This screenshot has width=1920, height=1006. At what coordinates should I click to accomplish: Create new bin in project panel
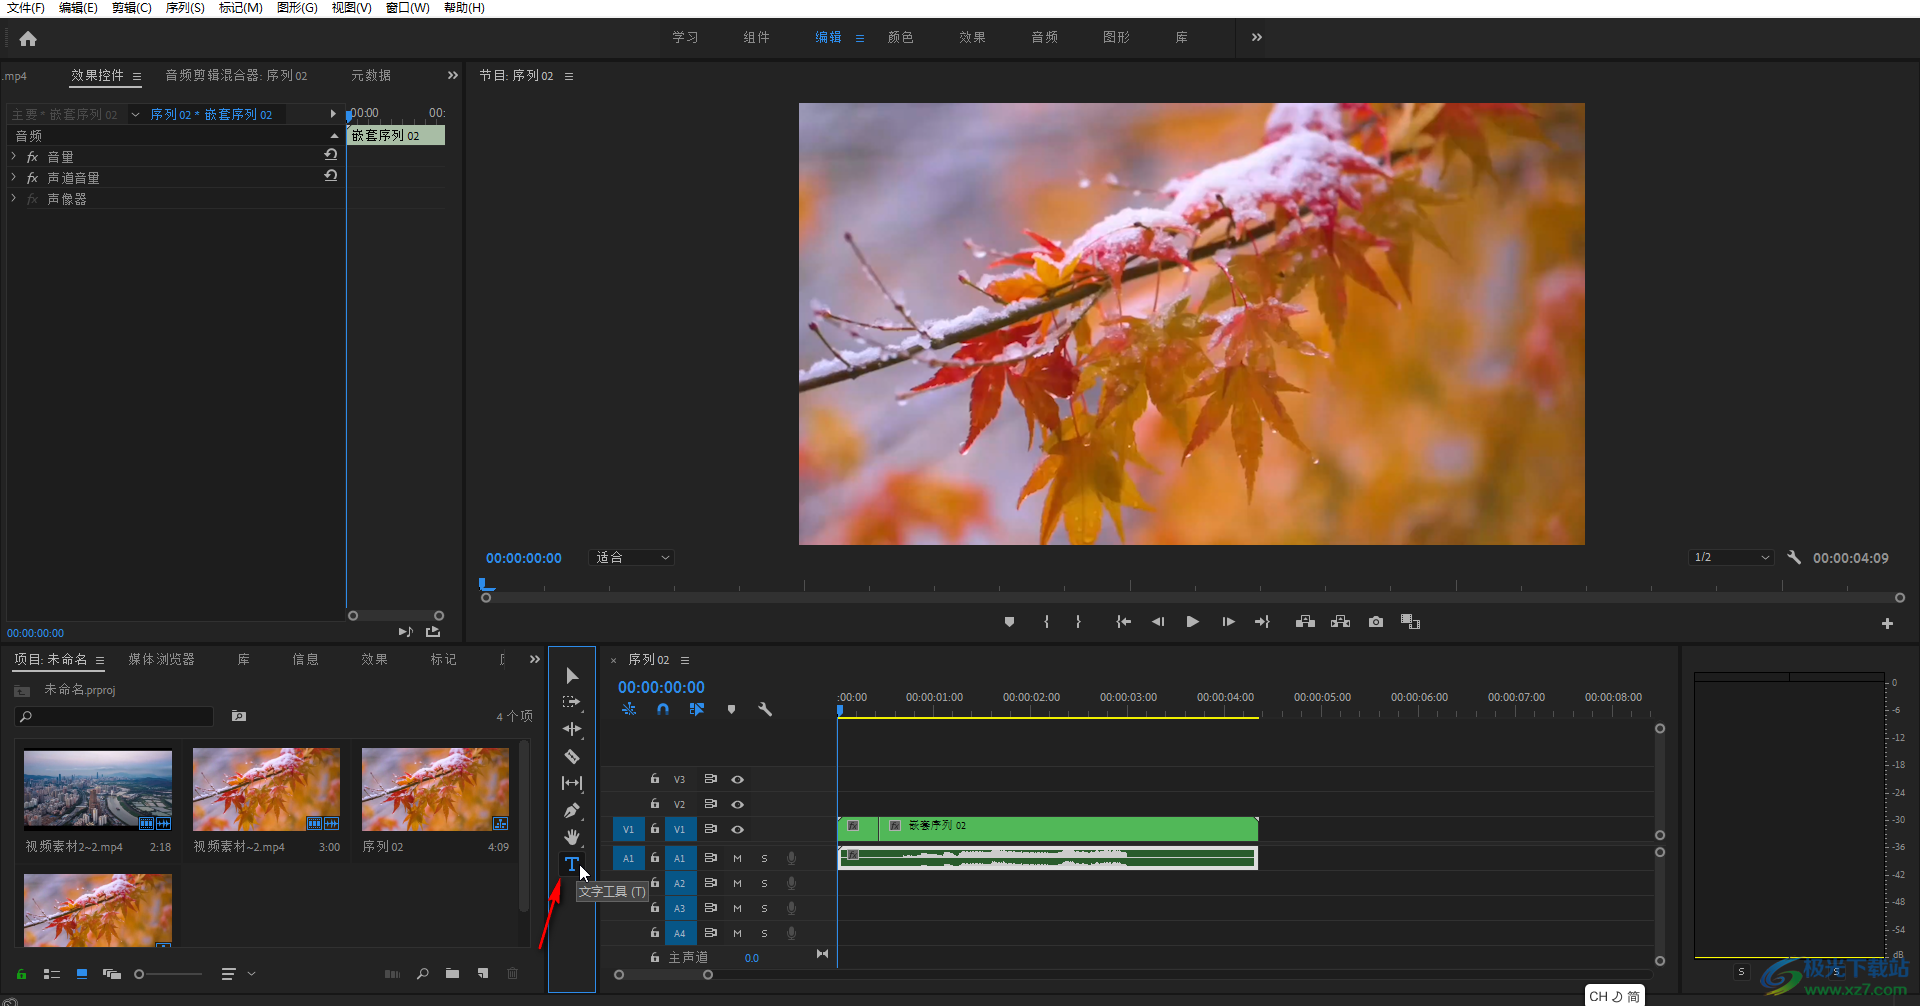click(x=453, y=973)
